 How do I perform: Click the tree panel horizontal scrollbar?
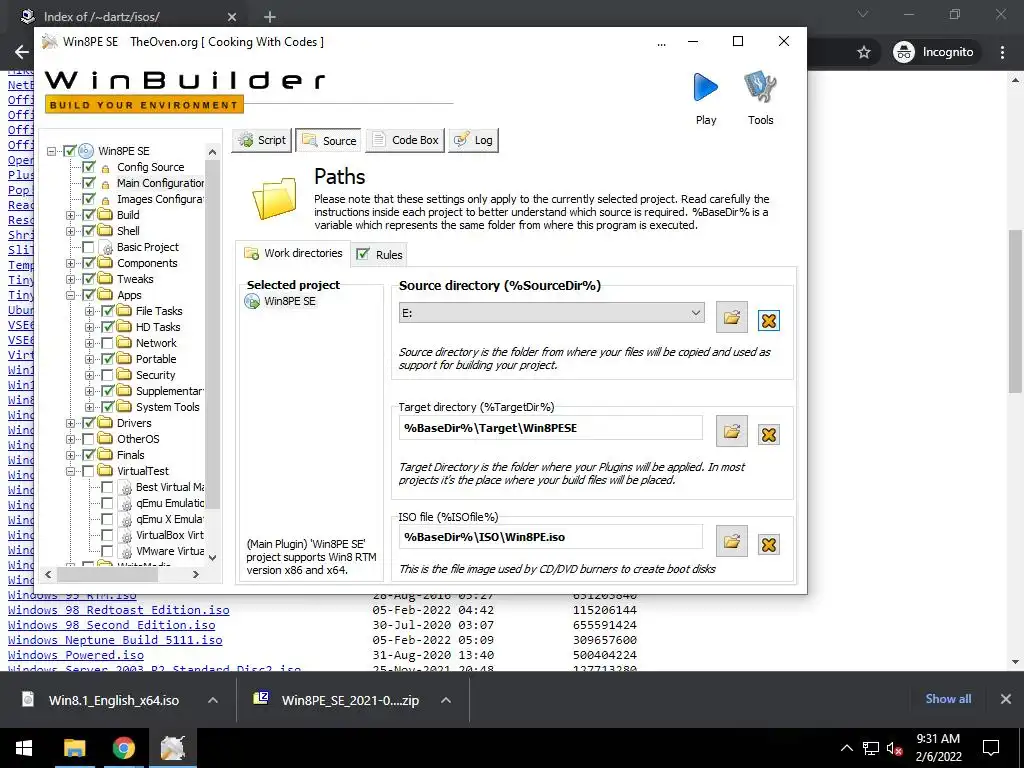tap(108, 574)
